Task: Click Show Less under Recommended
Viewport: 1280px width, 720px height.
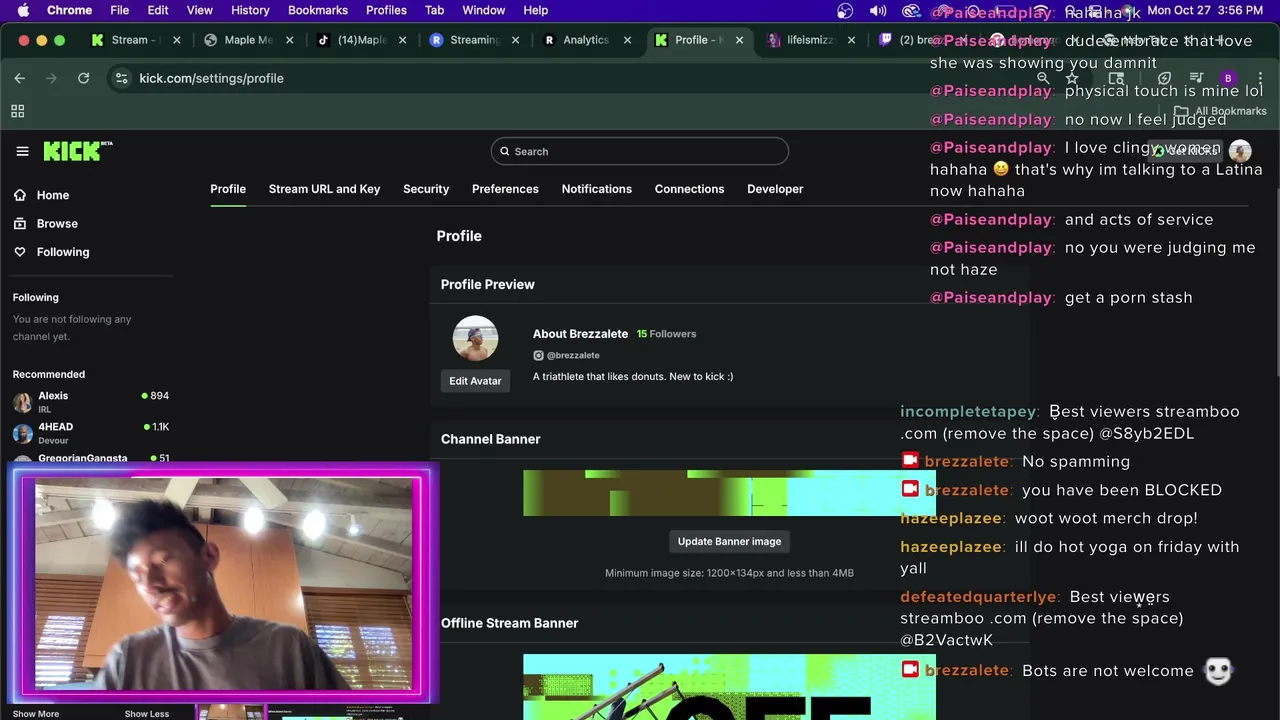Action: [x=146, y=713]
